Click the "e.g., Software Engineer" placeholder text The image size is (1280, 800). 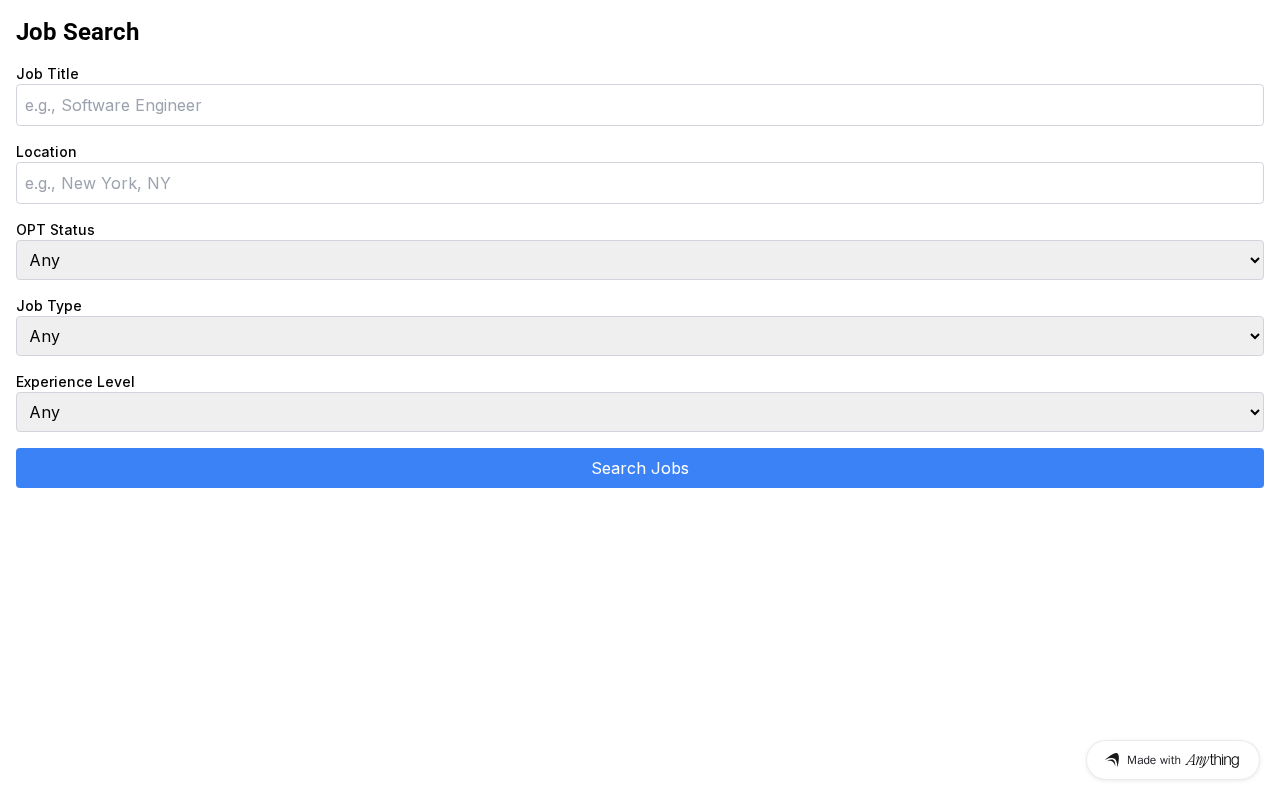click(113, 105)
